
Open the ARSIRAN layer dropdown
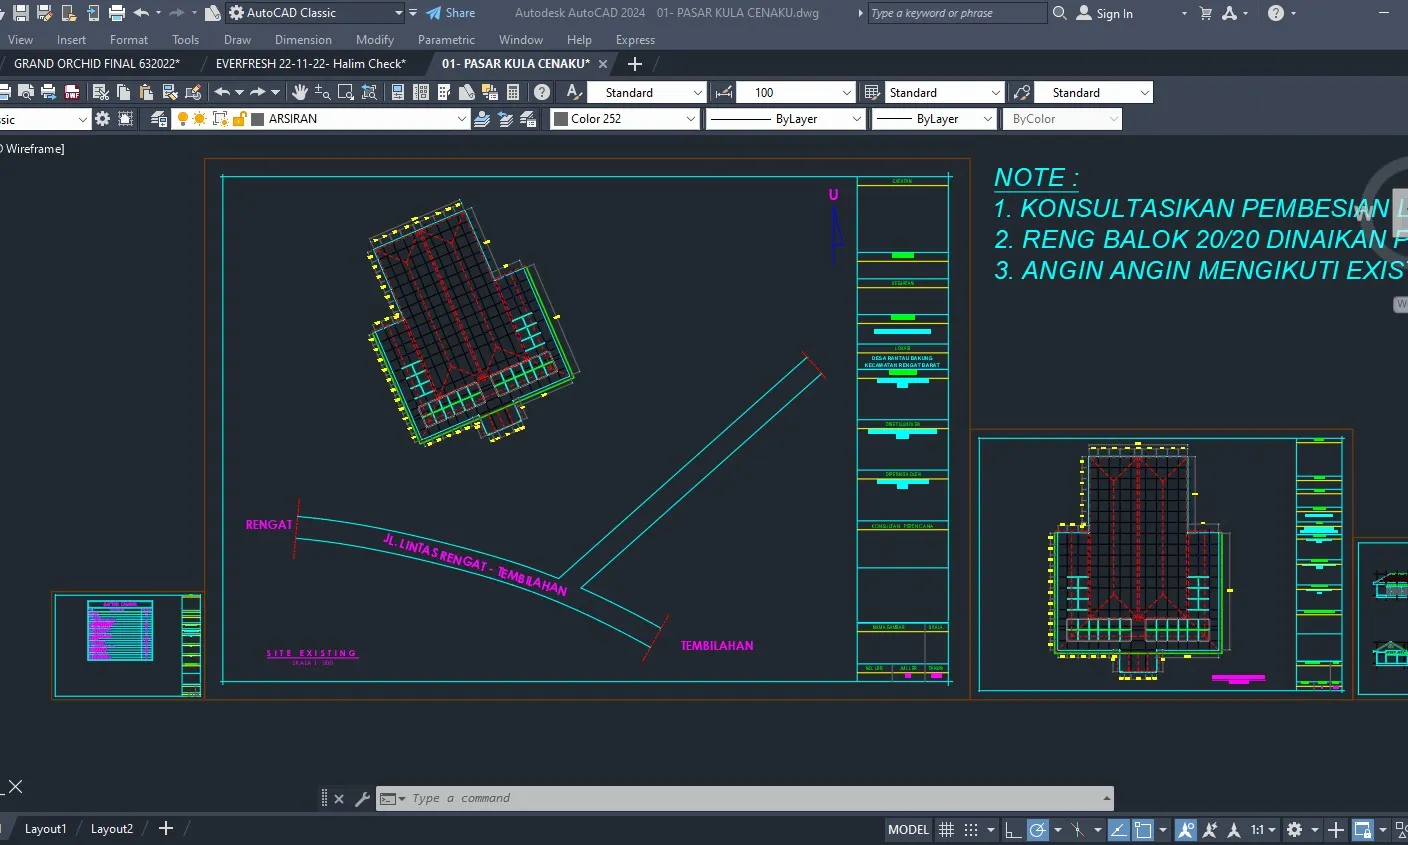[x=460, y=118]
